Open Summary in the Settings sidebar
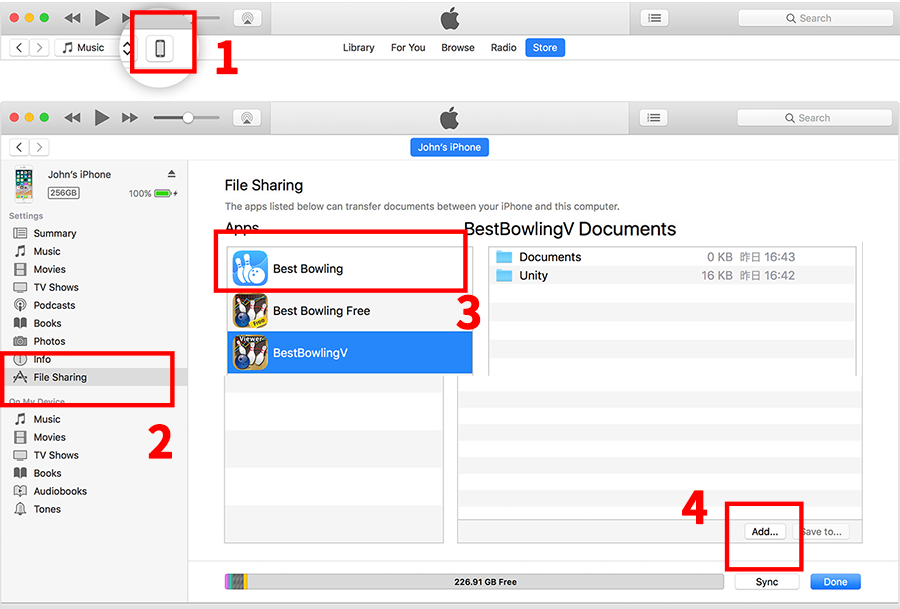Viewport: 900px width, 609px height. 55,233
